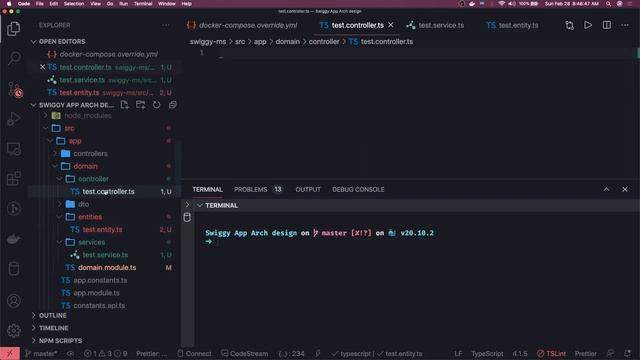640x360 pixels.
Task: Click Connect in status bar
Action: tap(194, 353)
